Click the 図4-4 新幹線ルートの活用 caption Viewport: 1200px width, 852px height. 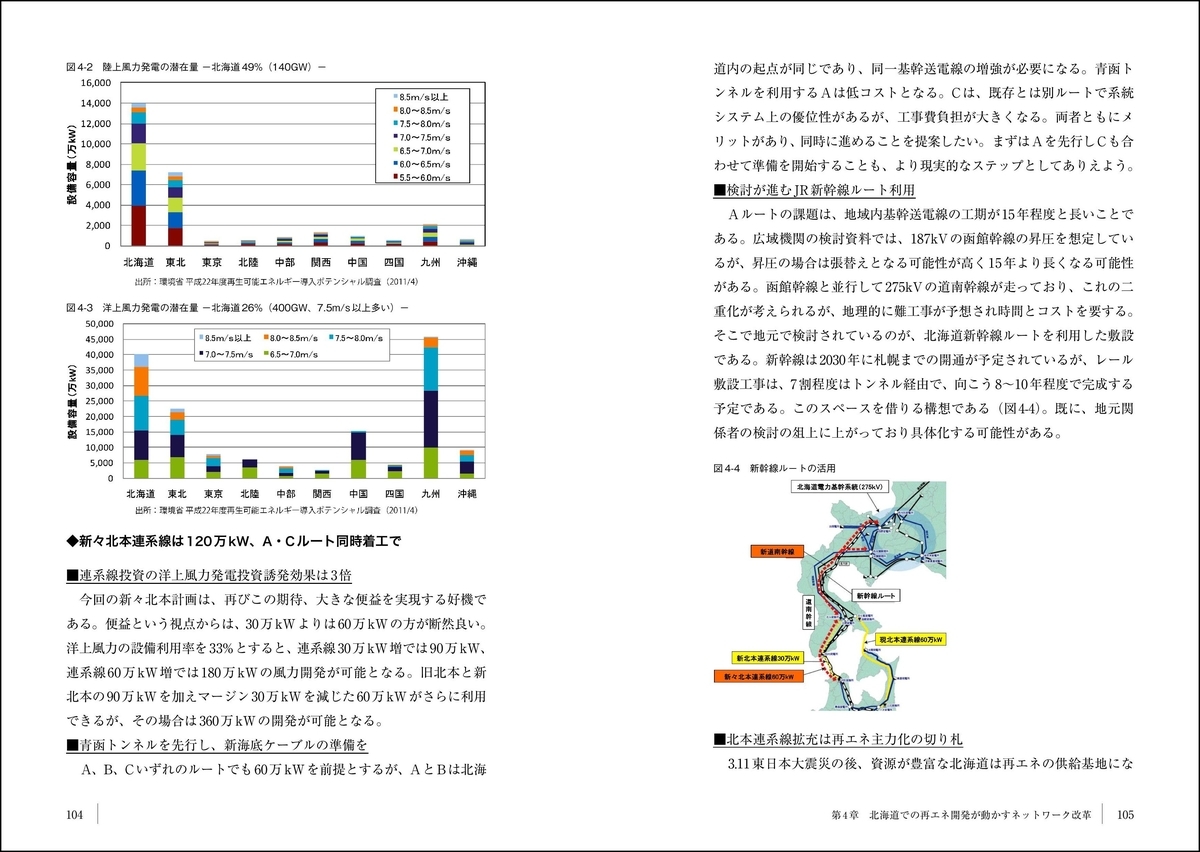[774, 467]
